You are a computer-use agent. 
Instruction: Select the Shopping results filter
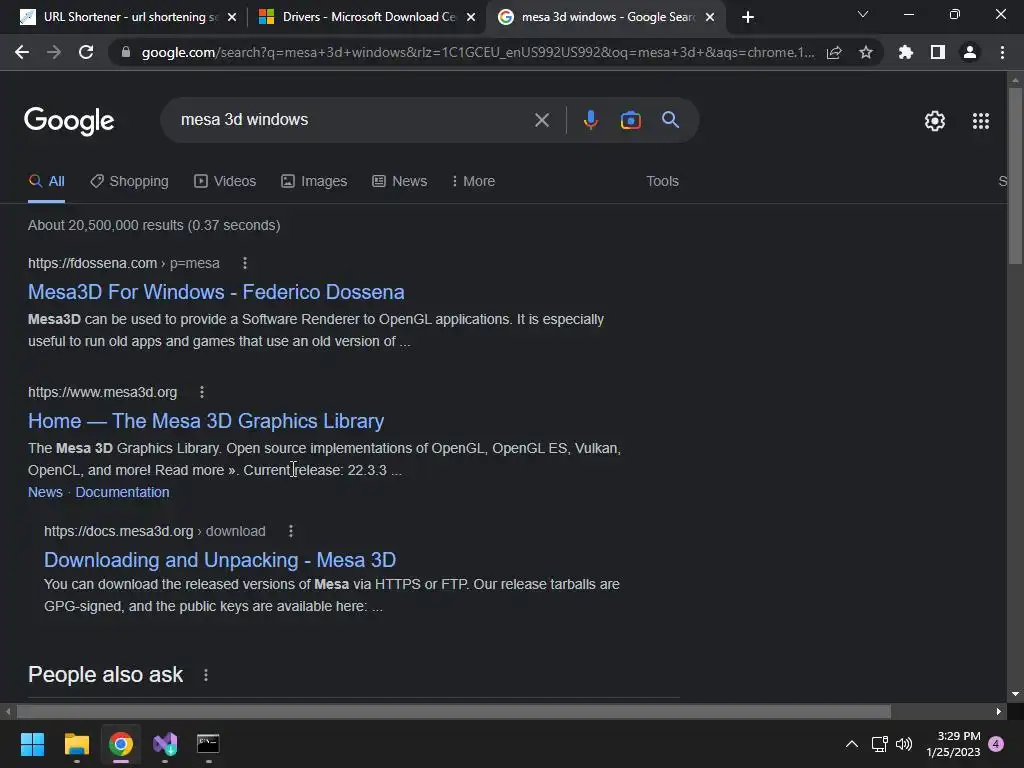(129, 182)
